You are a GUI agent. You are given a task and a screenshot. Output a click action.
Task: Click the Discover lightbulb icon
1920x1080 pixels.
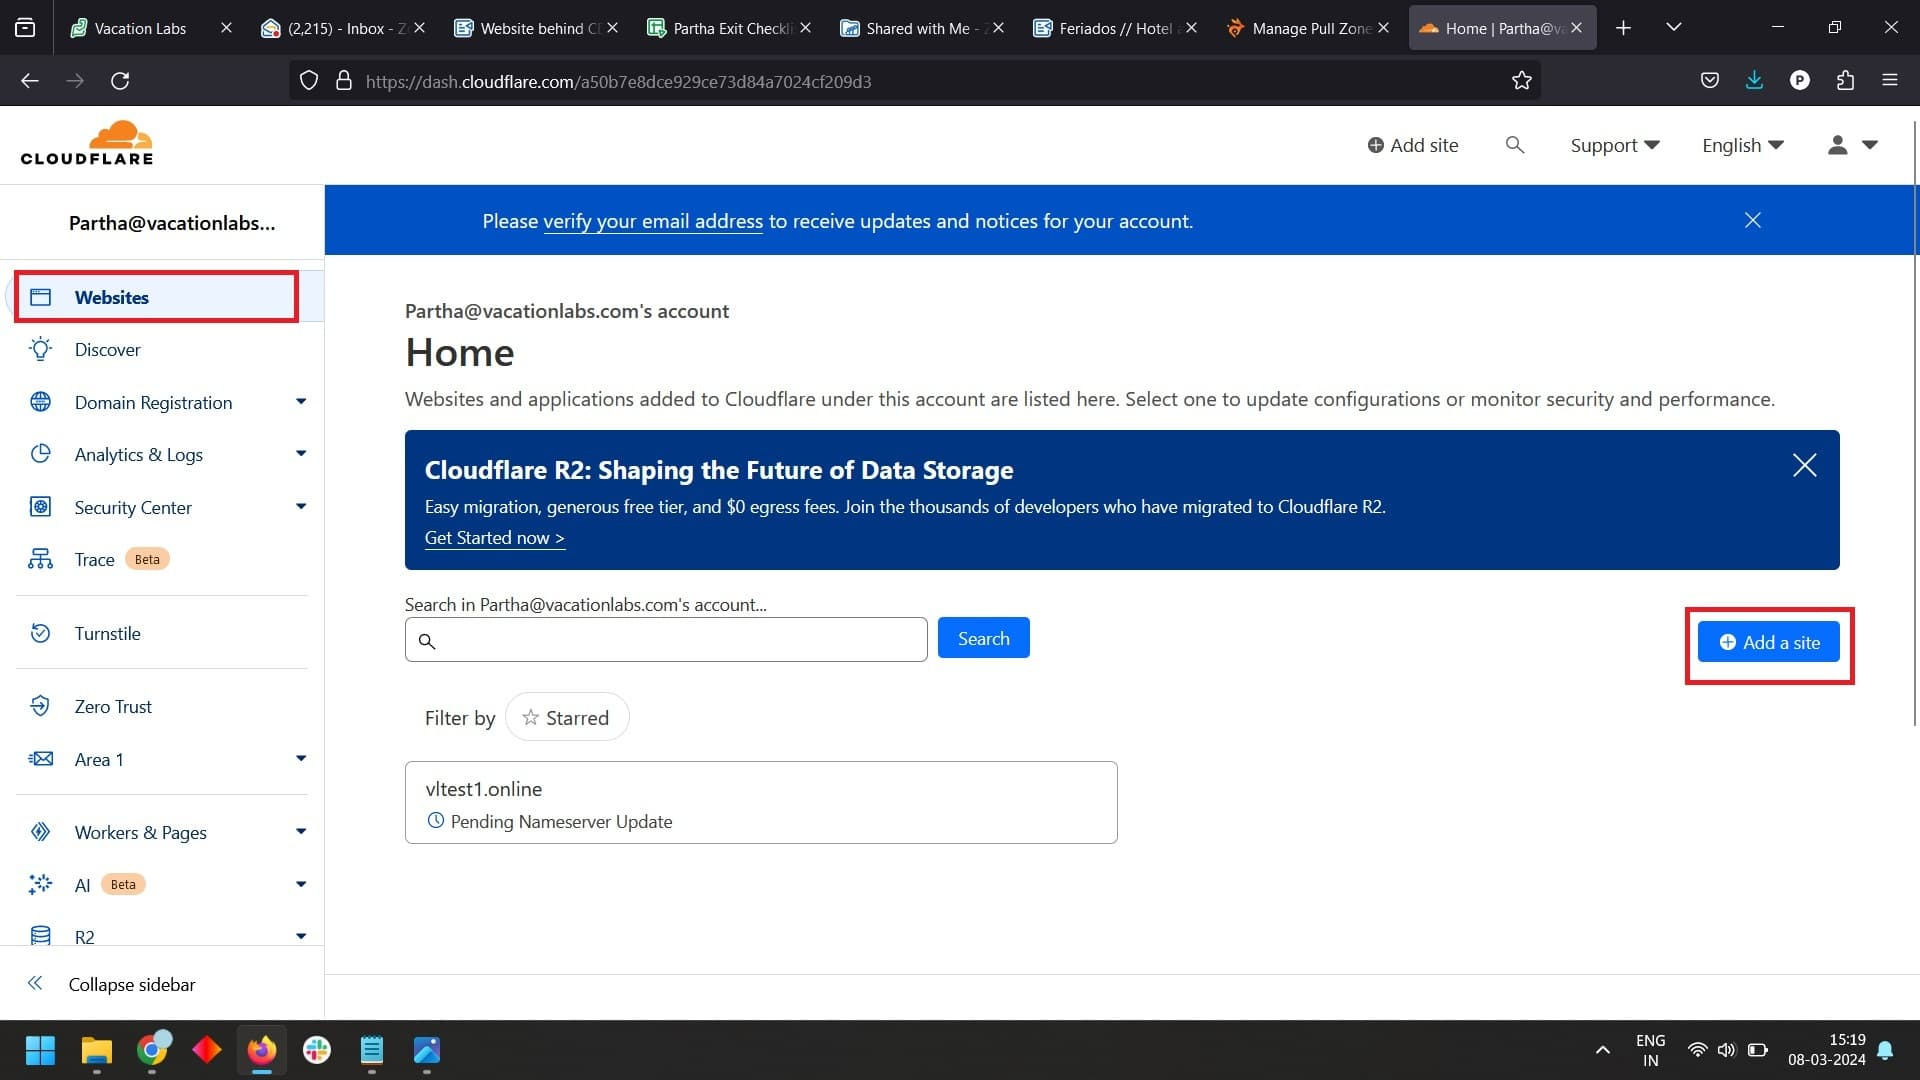pyautogui.click(x=40, y=349)
